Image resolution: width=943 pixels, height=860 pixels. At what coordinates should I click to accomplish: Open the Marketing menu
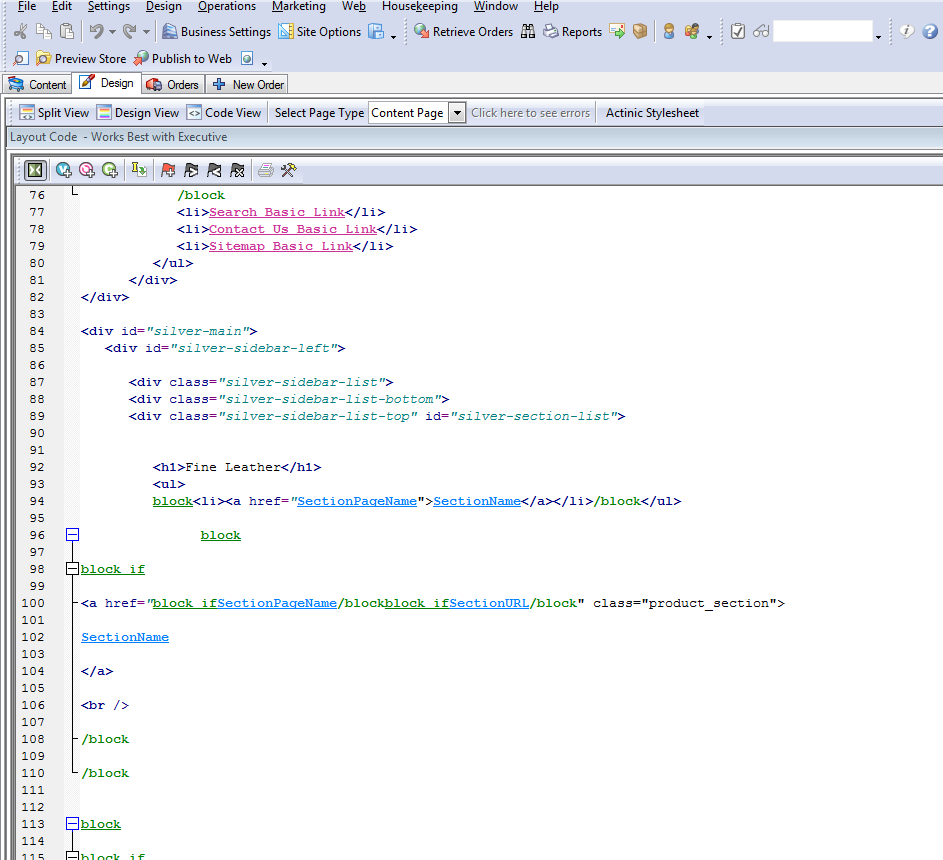click(298, 6)
